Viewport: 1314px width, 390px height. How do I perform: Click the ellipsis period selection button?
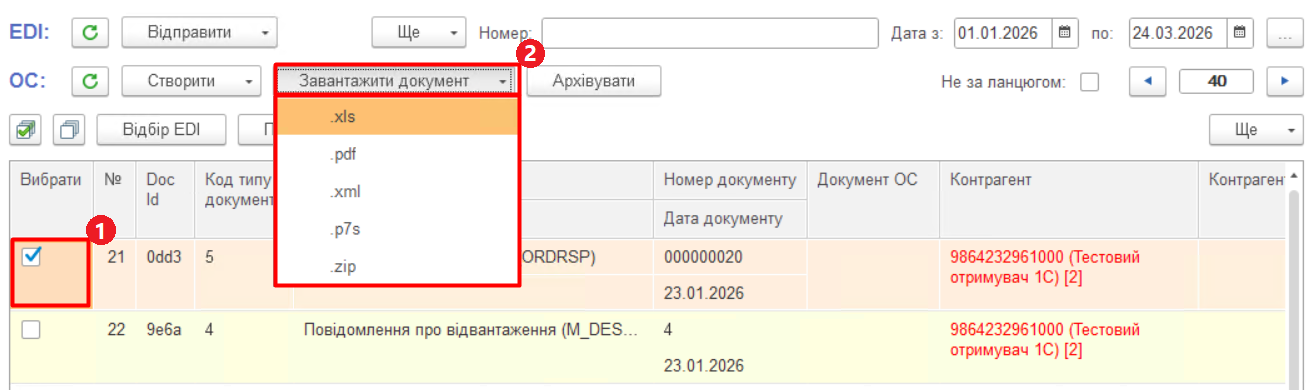tap(1284, 33)
